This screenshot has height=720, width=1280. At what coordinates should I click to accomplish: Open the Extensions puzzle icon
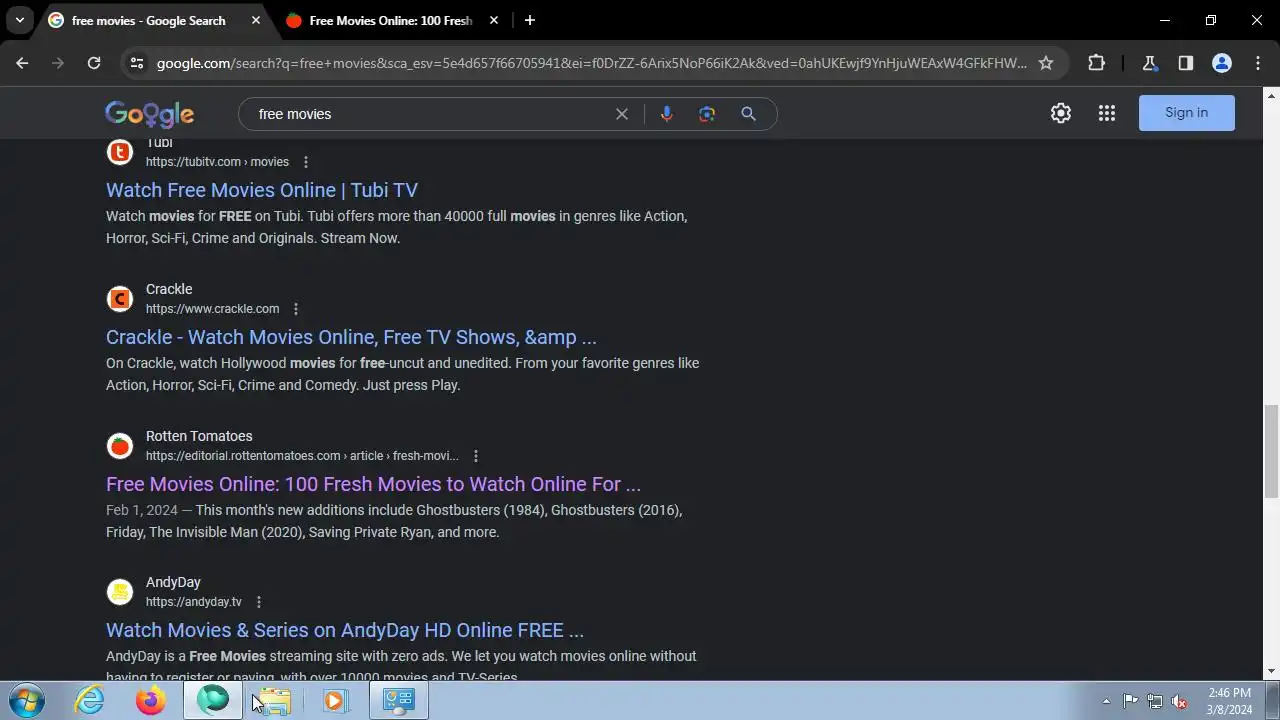(x=1096, y=63)
